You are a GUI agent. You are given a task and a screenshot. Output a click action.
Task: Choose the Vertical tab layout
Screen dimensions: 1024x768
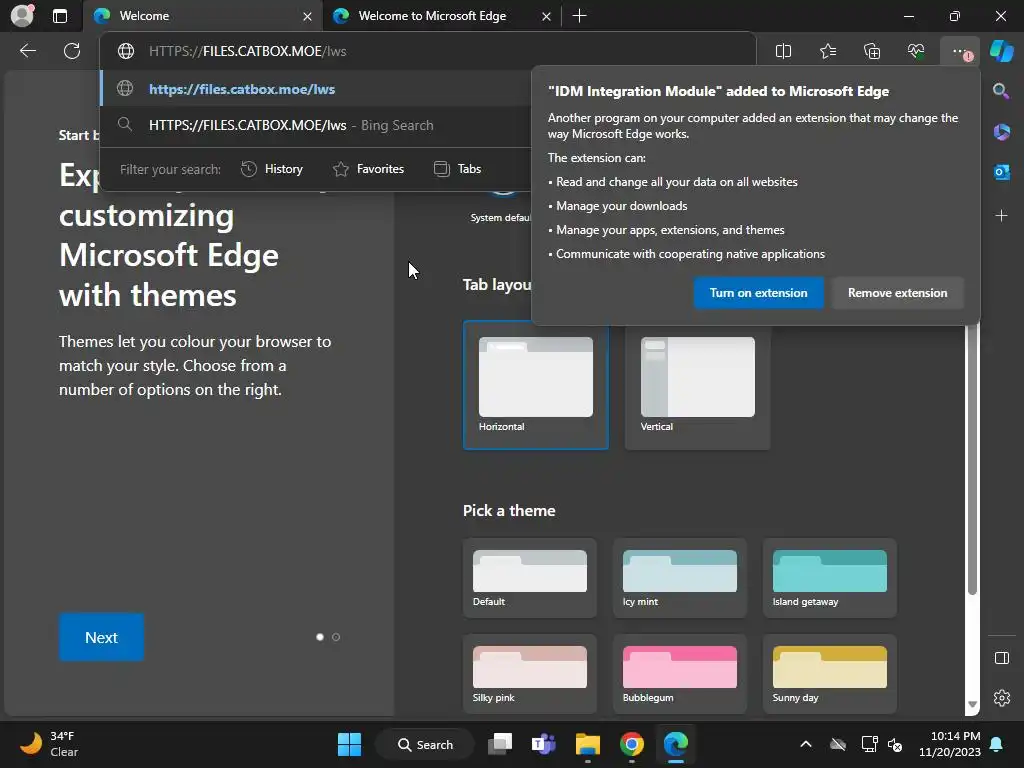(x=697, y=385)
